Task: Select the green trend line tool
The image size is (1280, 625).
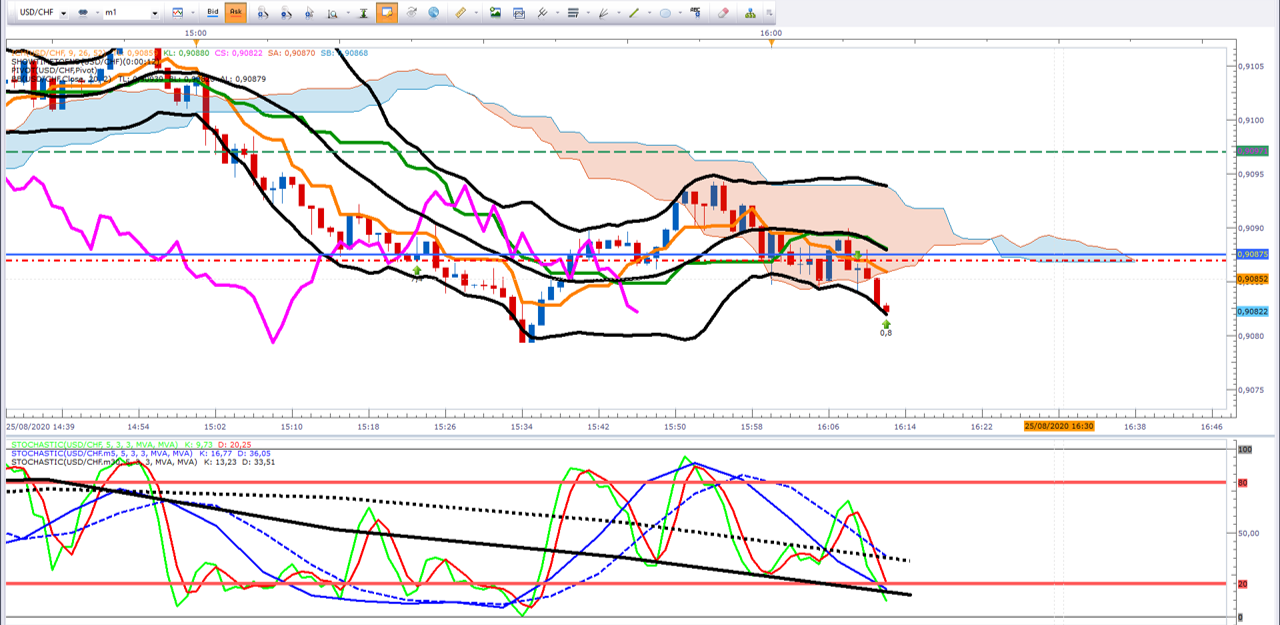Action: click(x=633, y=13)
